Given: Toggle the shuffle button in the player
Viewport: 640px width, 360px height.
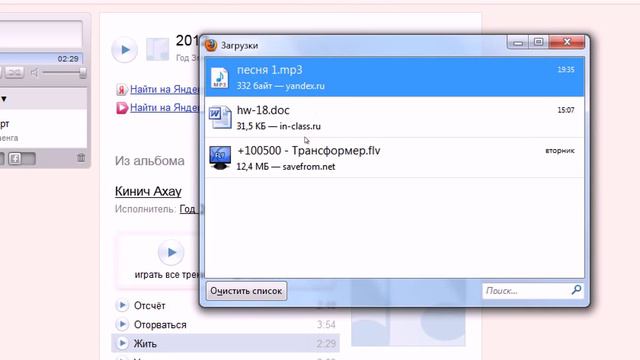Looking at the screenshot, I should (x=15, y=73).
